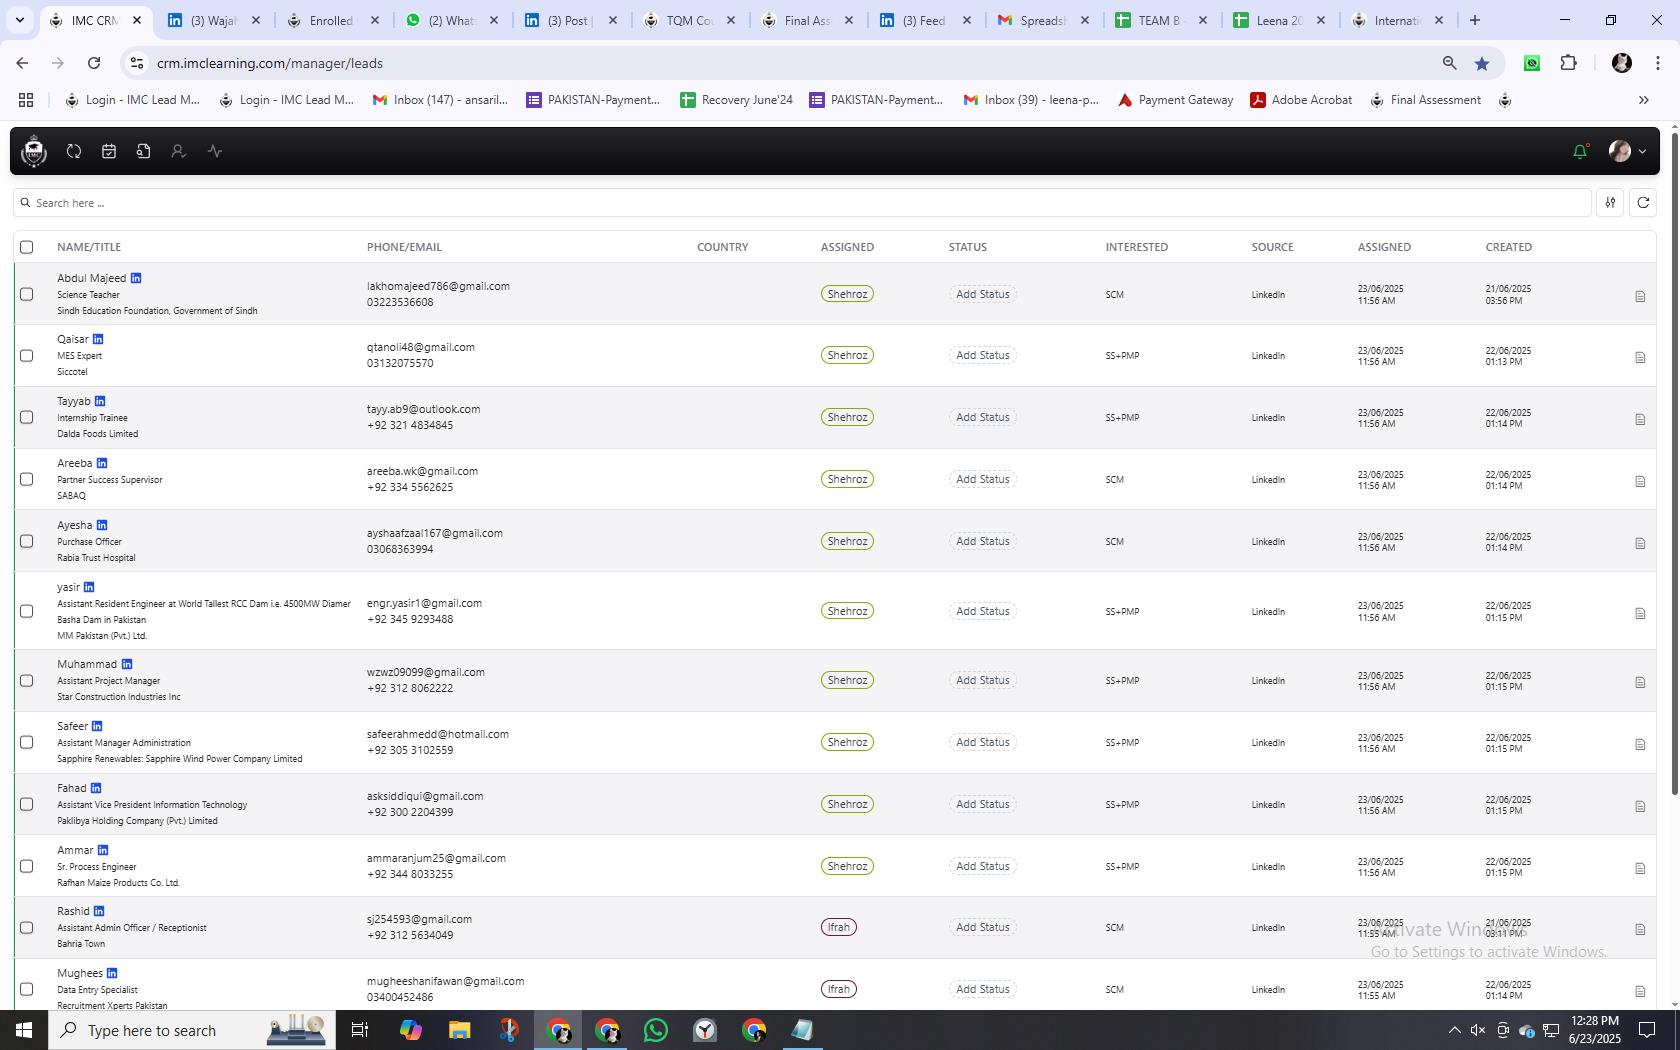Bookmark this page with the star icon
Viewport: 1680px width, 1050px height.
coord(1482,63)
